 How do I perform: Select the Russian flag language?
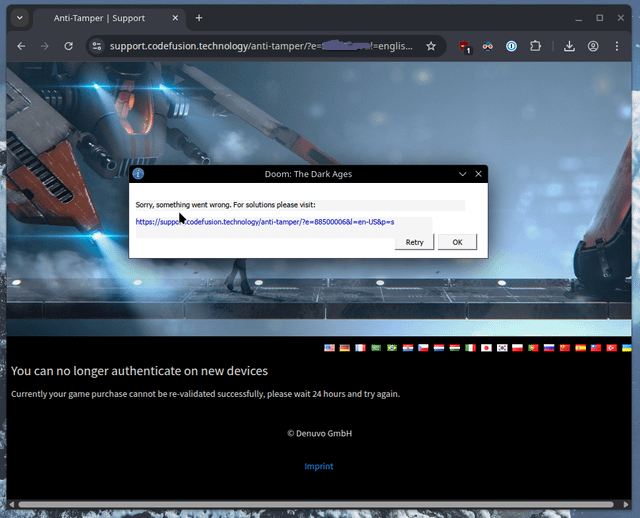[x=549, y=348]
